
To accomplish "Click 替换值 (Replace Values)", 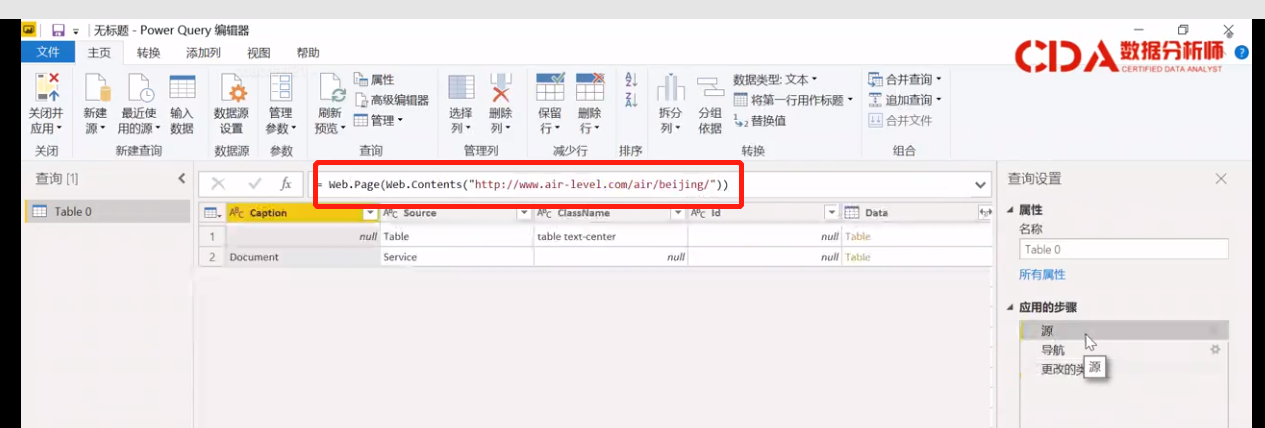I will coord(759,120).
